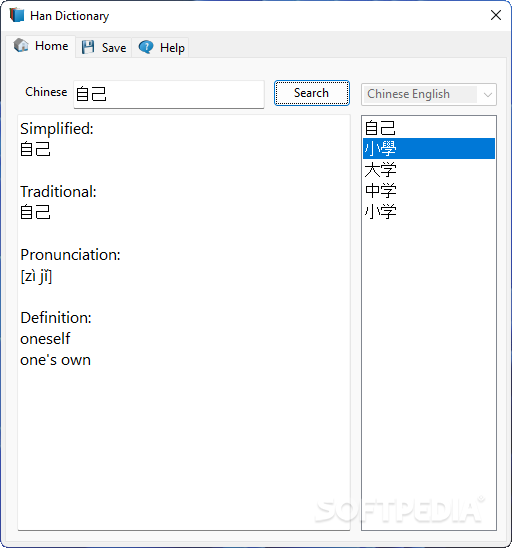Click the Han Dictionary book icon
The image size is (512, 548).
(x=17, y=15)
